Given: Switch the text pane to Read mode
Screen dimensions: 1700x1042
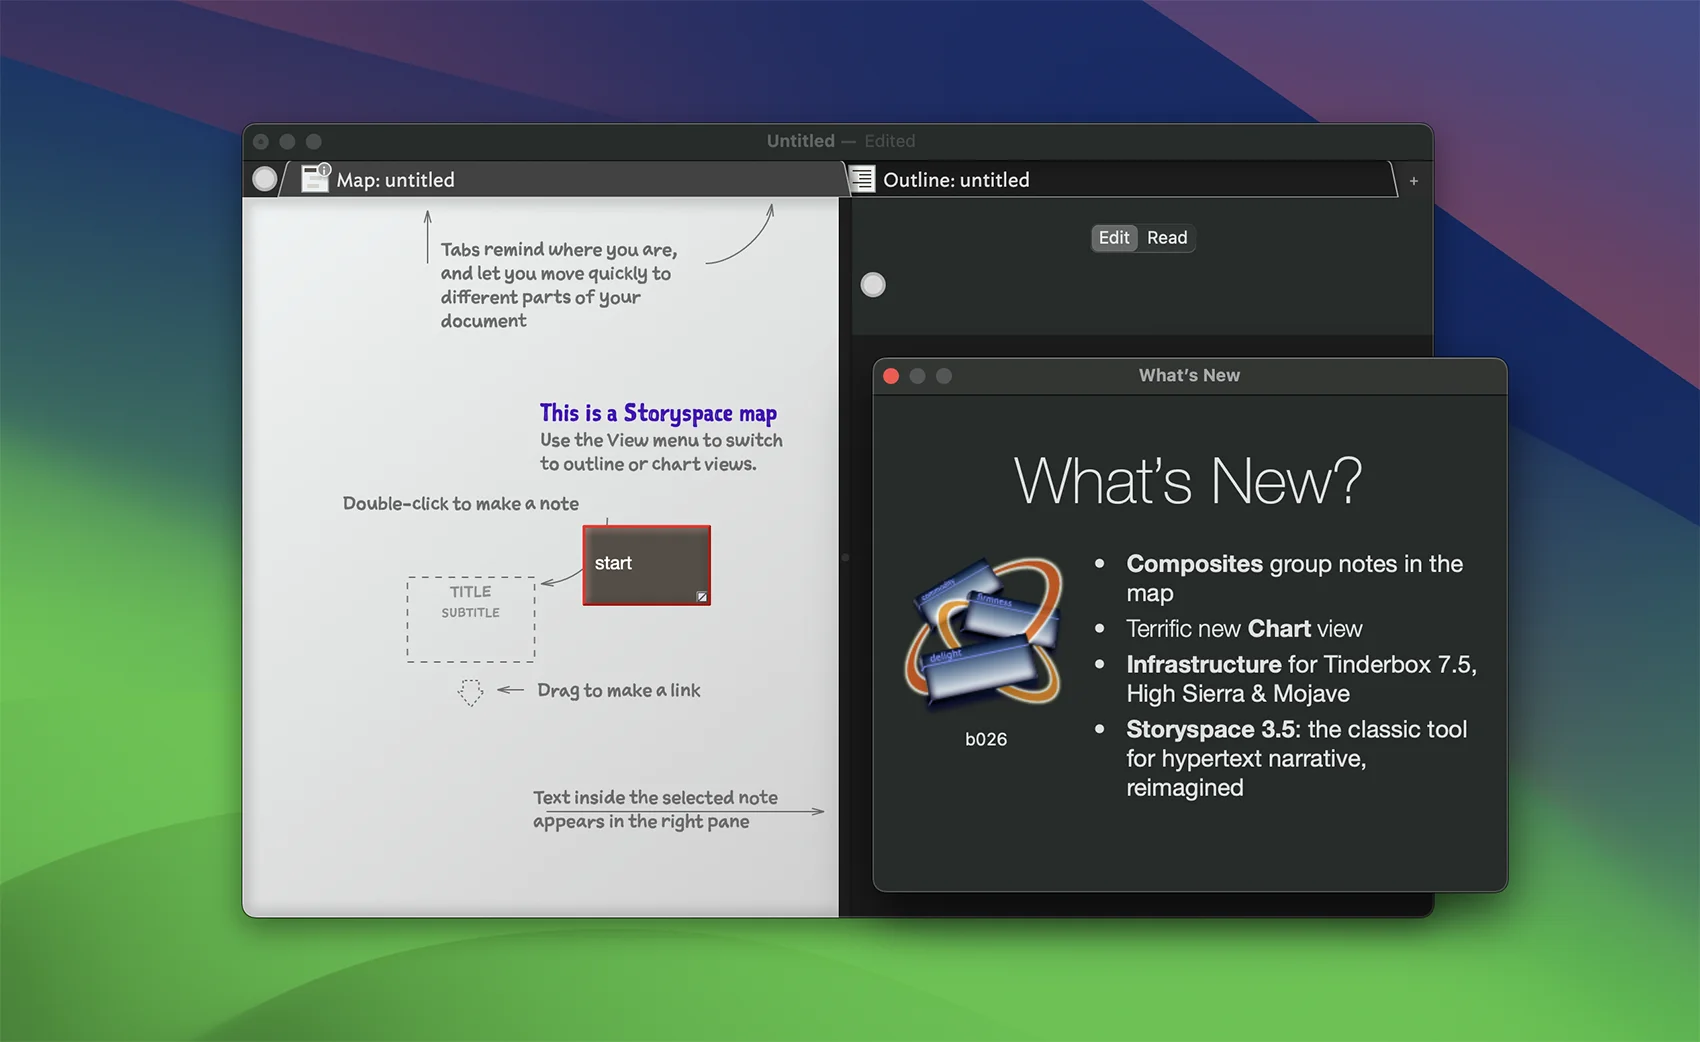Looking at the screenshot, I should click(x=1167, y=238).
